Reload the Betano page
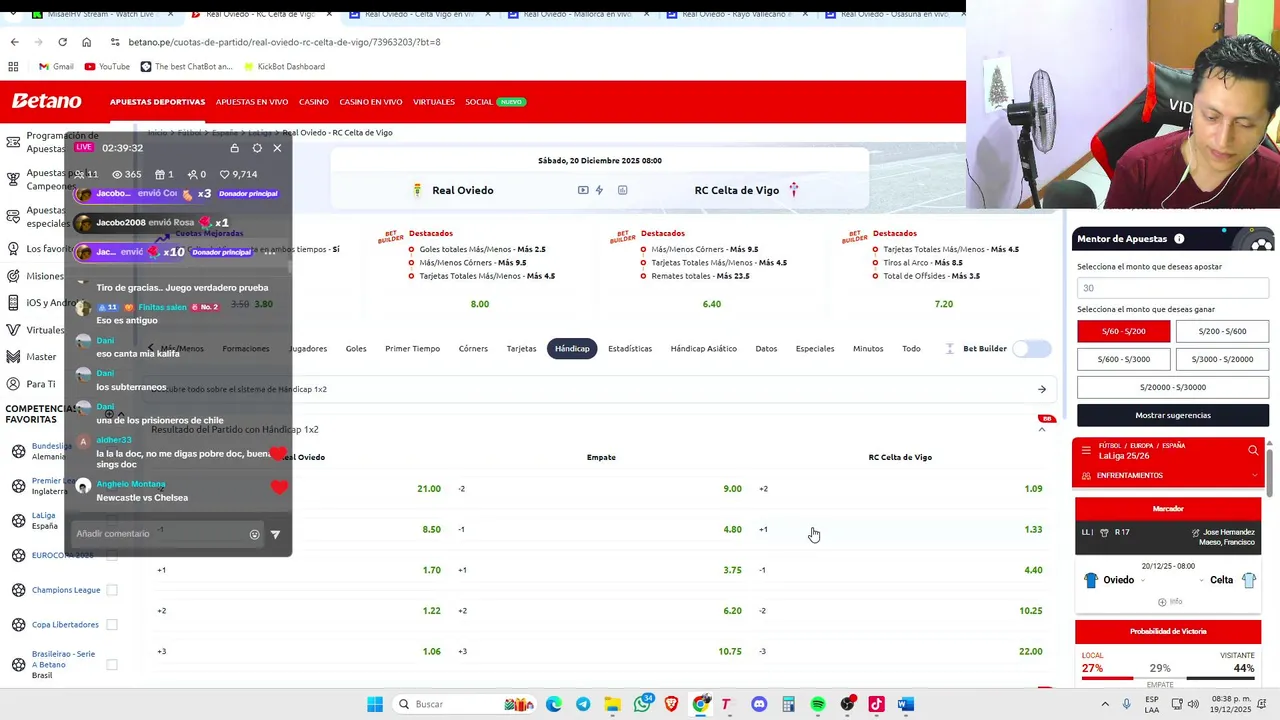Screen dimensions: 1280x720 pyautogui.click(x=62, y=42)
